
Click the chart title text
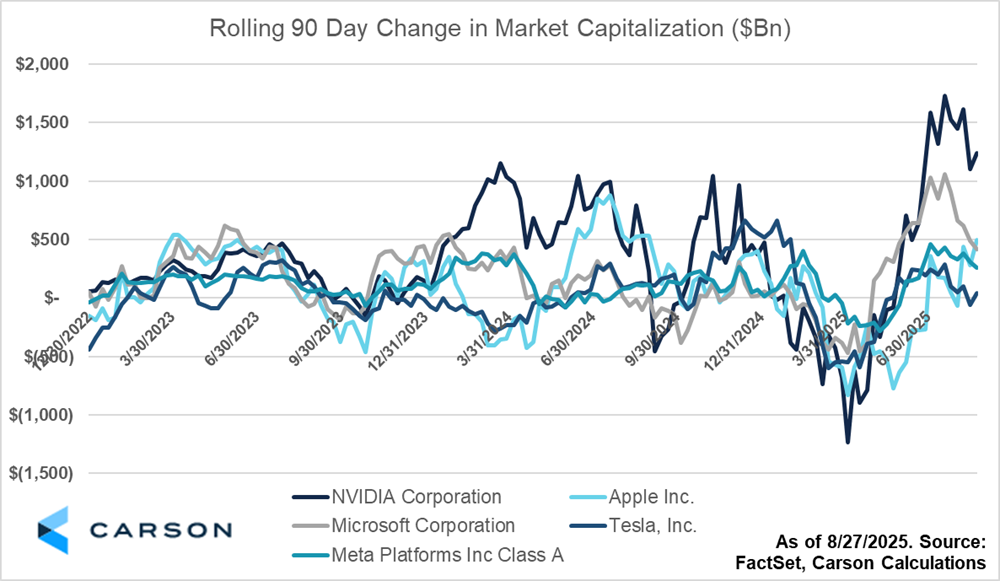click(500, 28)
